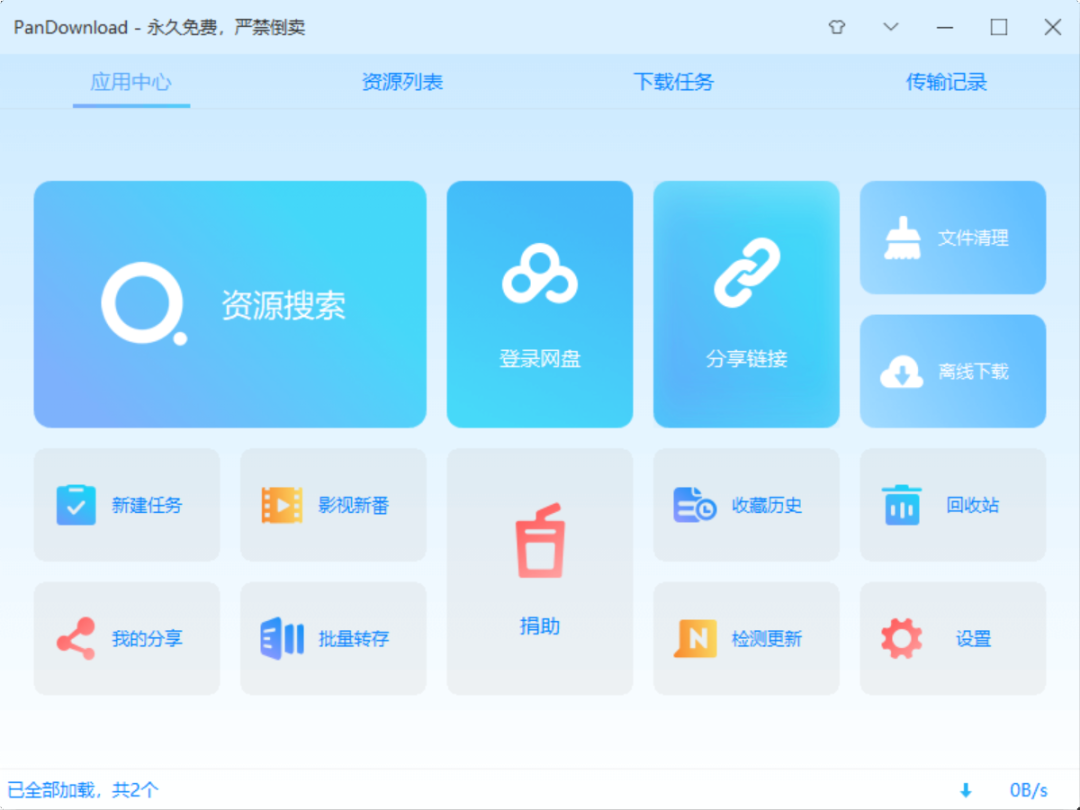Expand the title bar dropdown chevron
The width and height of the screenshot is (1080, 810).
click(891, 27)
